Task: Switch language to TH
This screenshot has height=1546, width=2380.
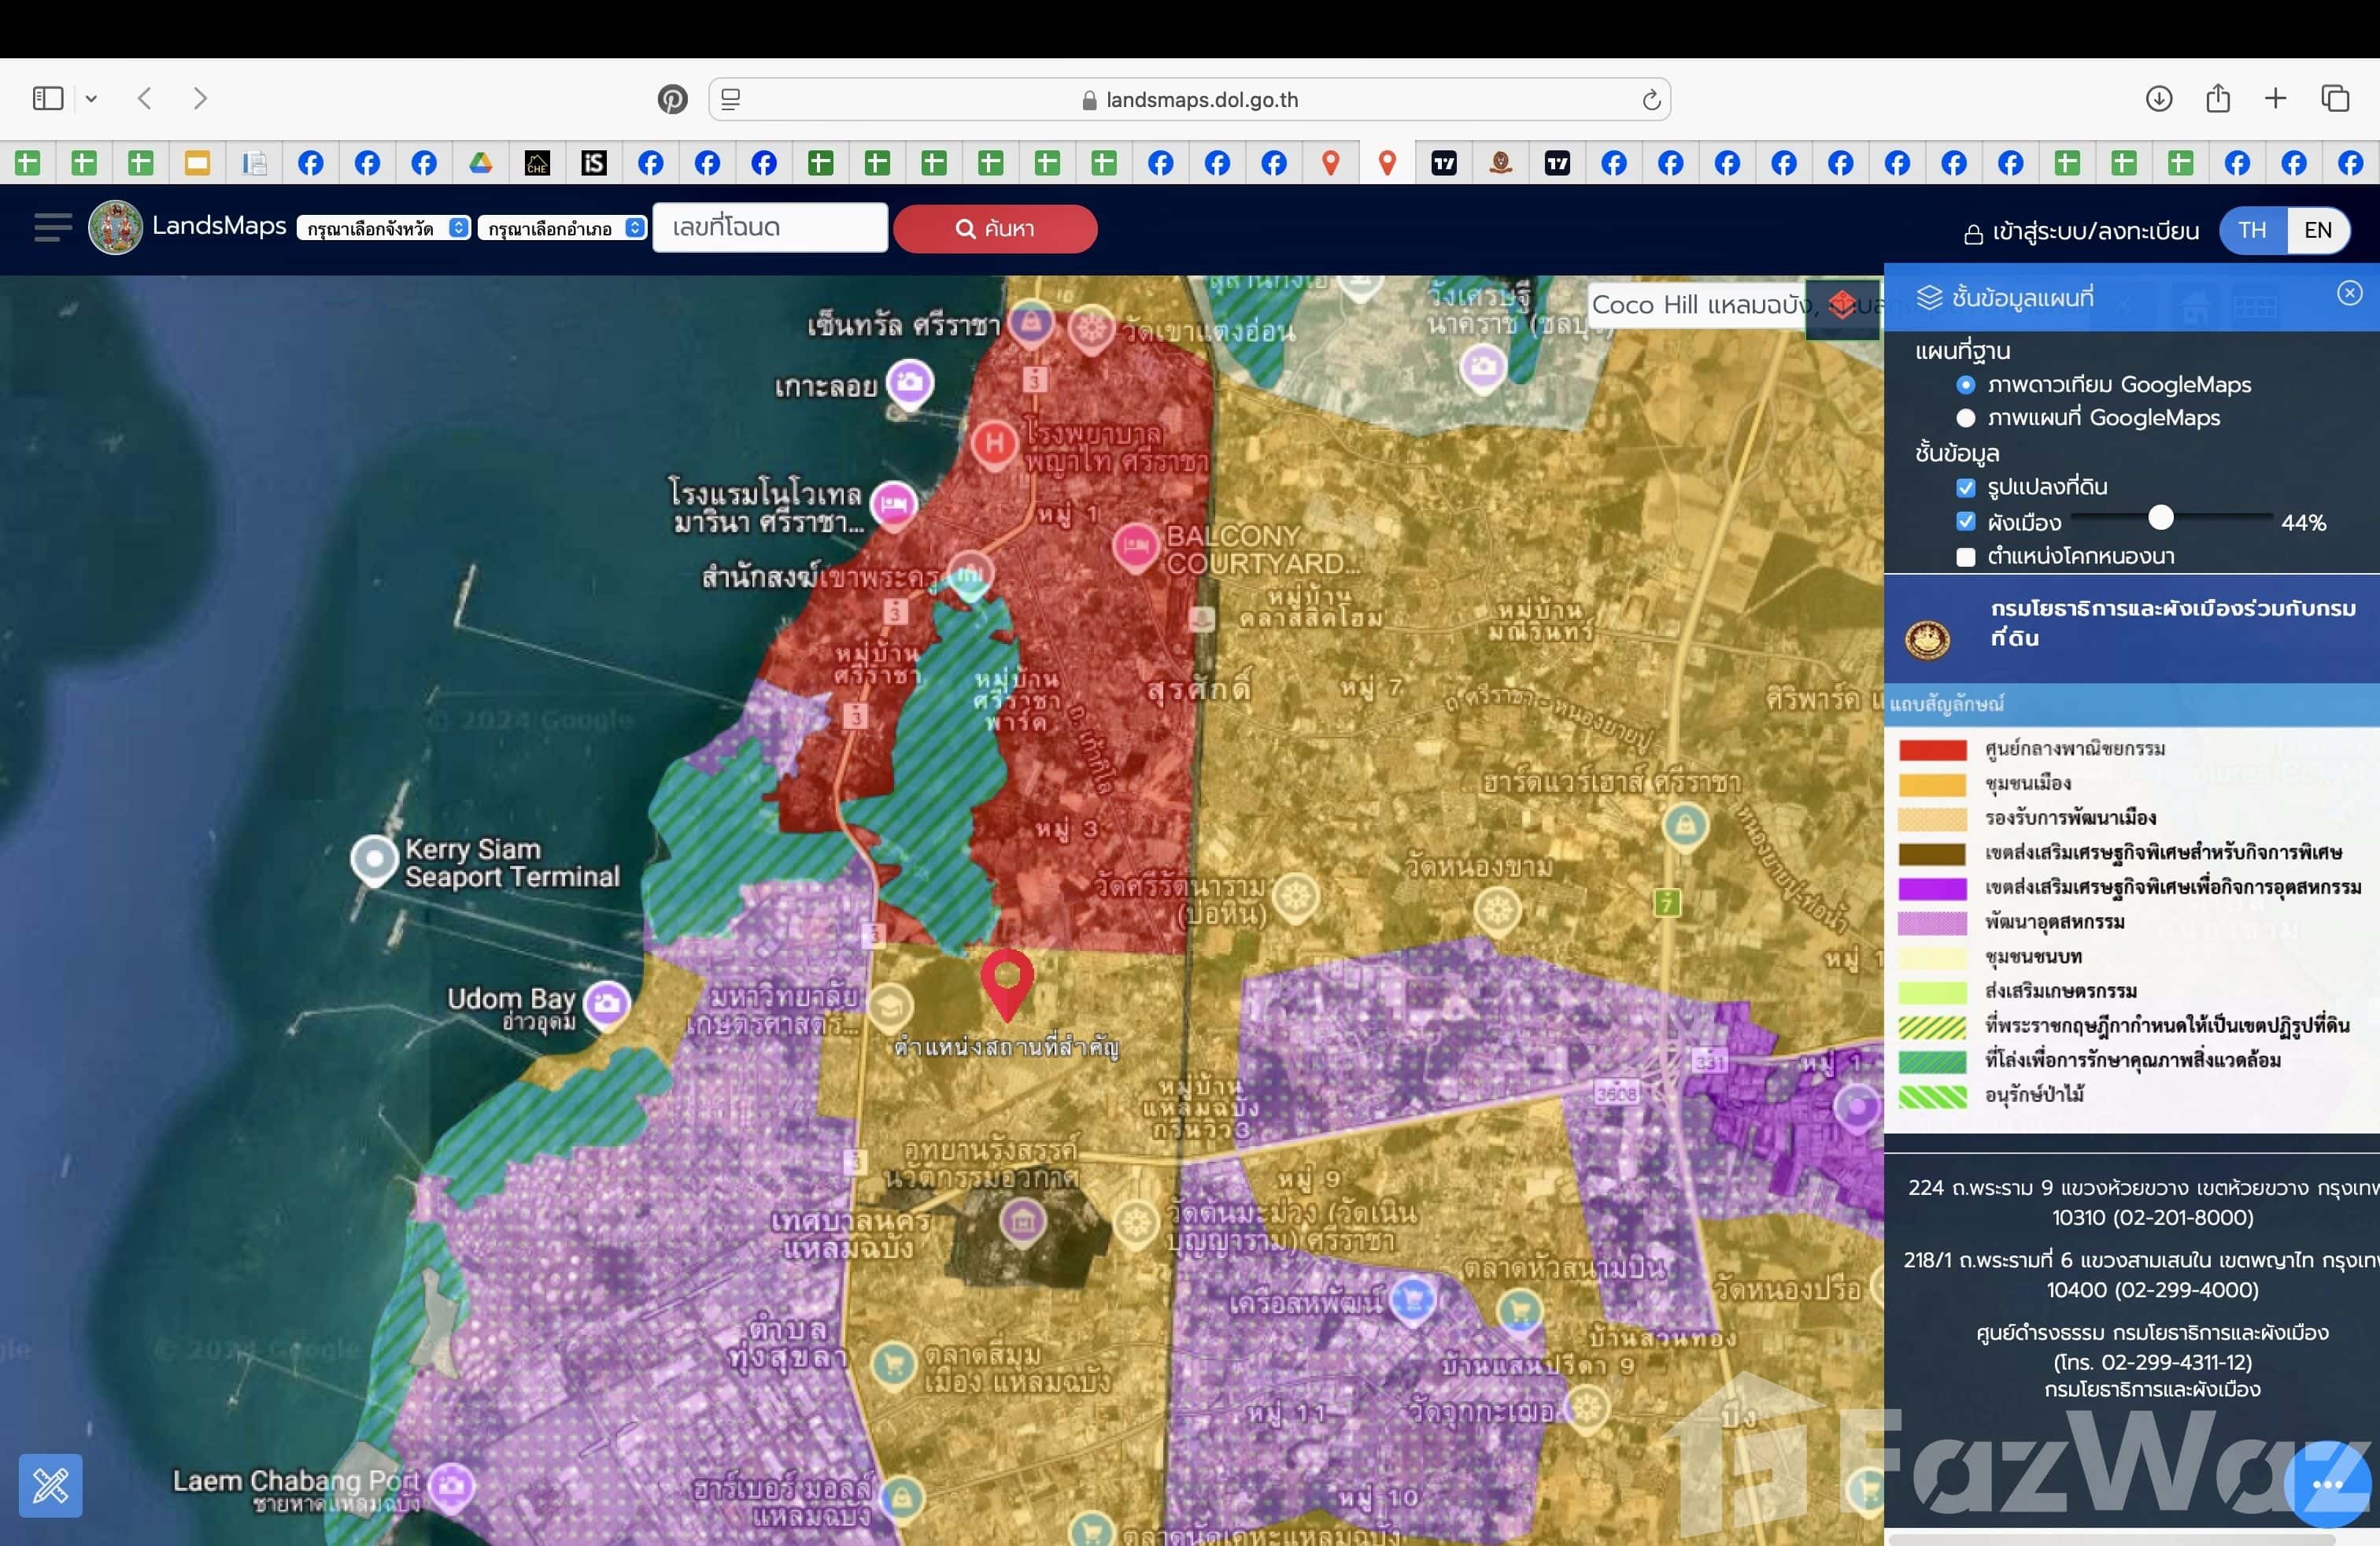Action: 2251,230
